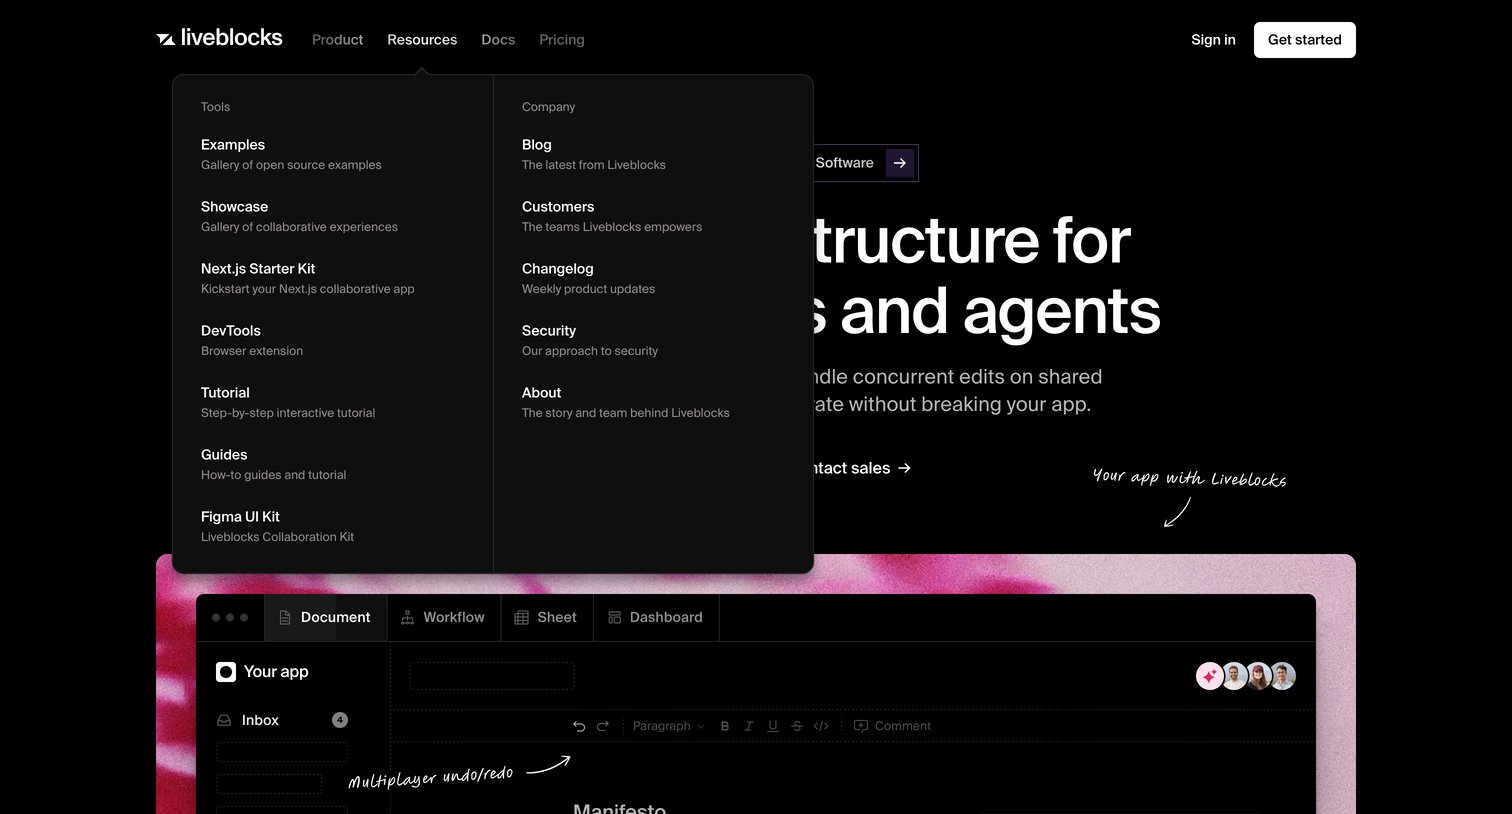Open the About link

(x=625, y=402)
